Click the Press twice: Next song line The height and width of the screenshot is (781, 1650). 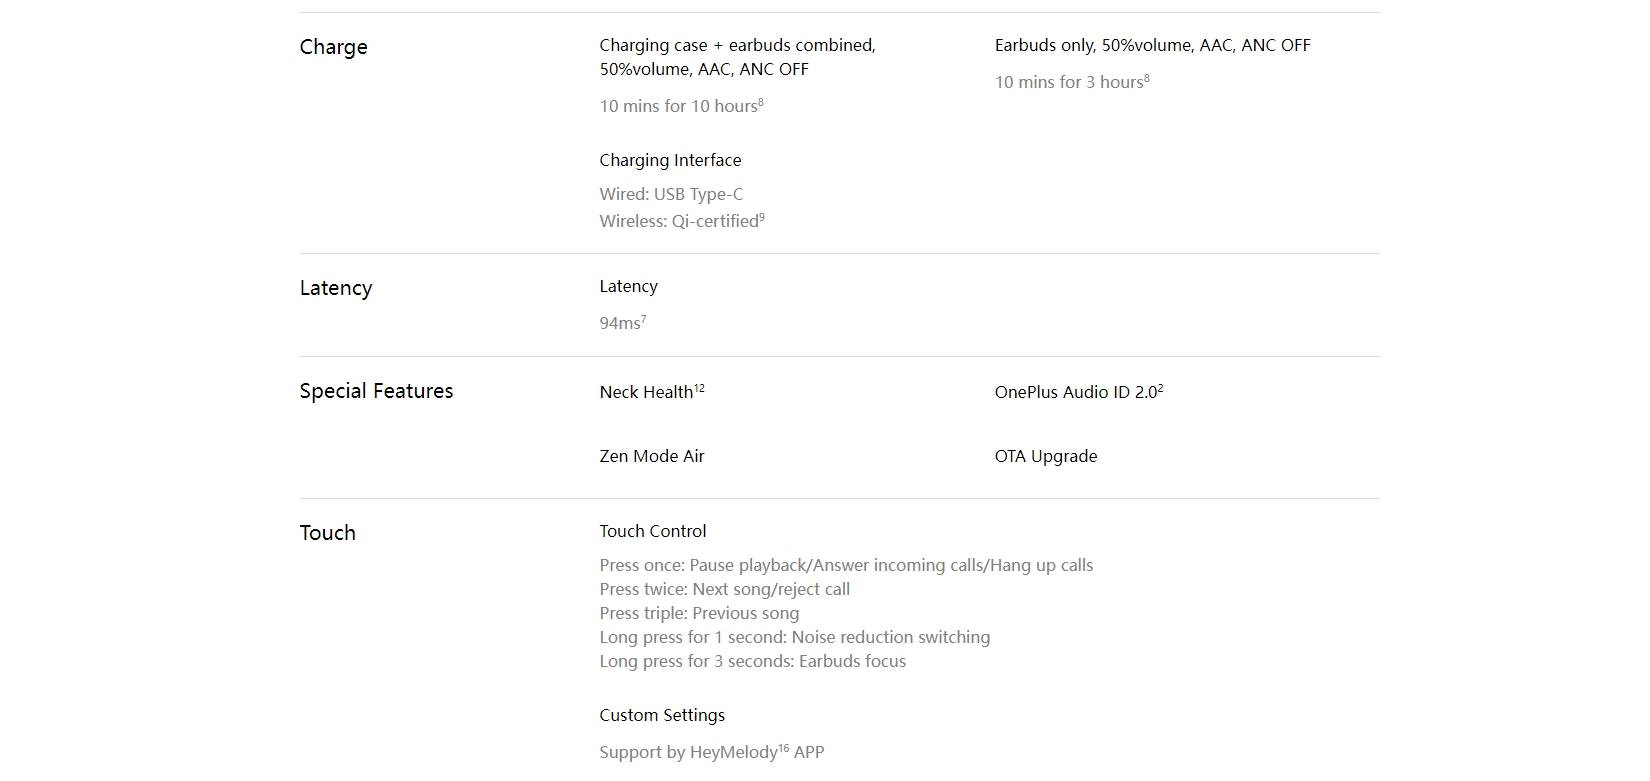725,589
